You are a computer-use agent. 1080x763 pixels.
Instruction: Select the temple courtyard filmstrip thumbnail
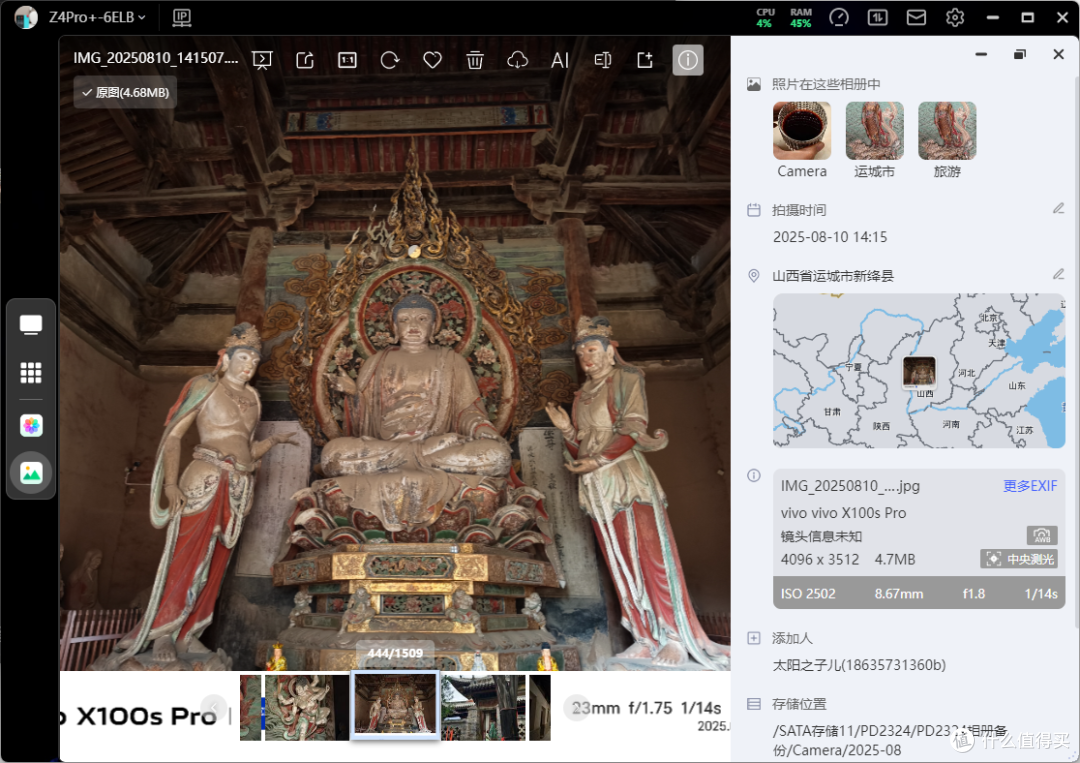[x=483, y=708]
